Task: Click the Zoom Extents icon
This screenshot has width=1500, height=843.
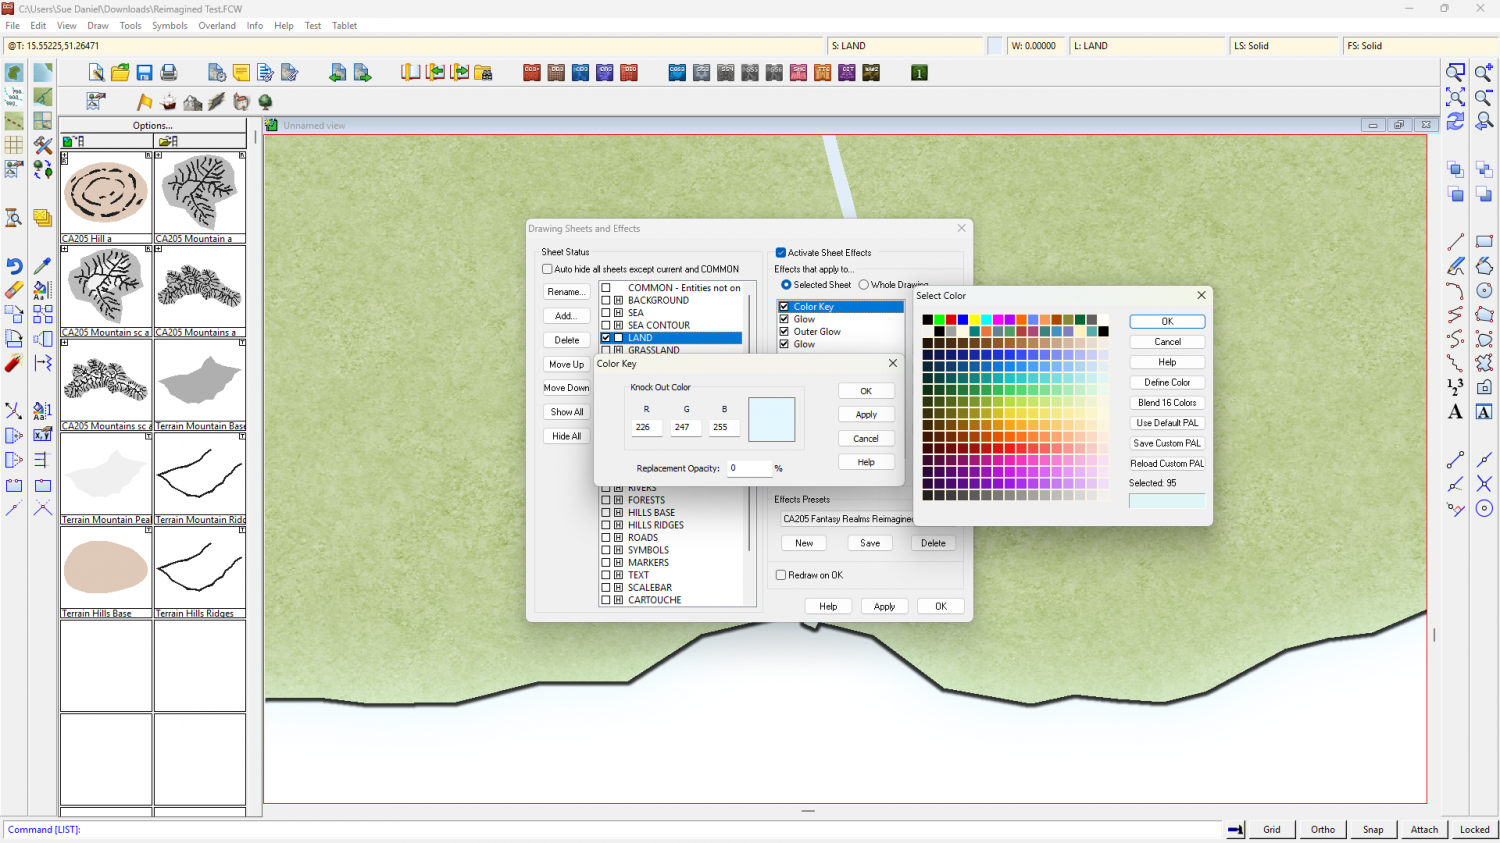Action: click(x=1456, y=97)
